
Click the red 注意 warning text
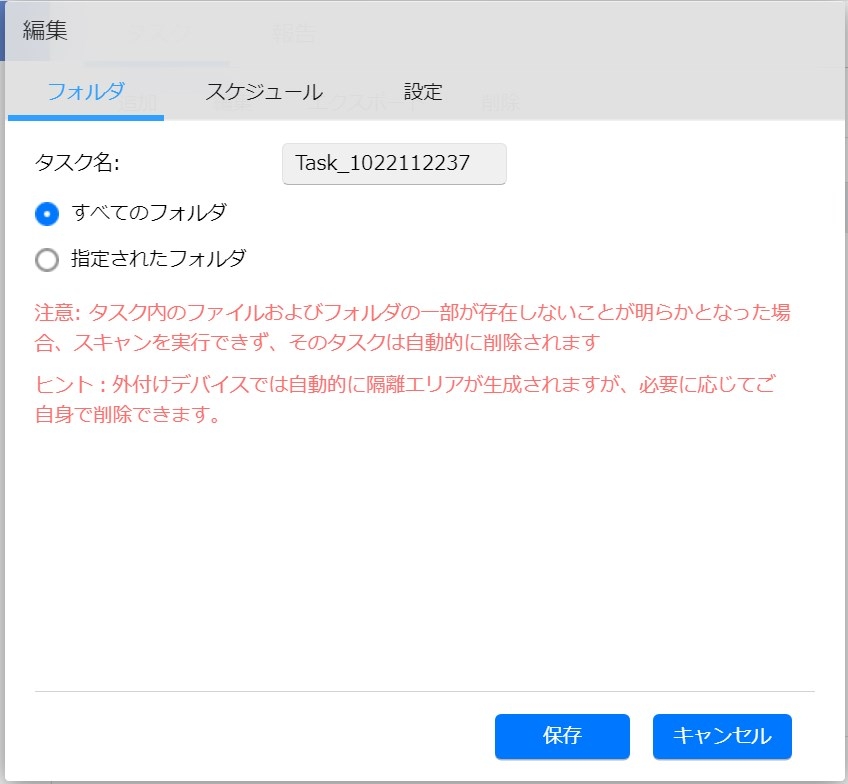tap(412, 328)
